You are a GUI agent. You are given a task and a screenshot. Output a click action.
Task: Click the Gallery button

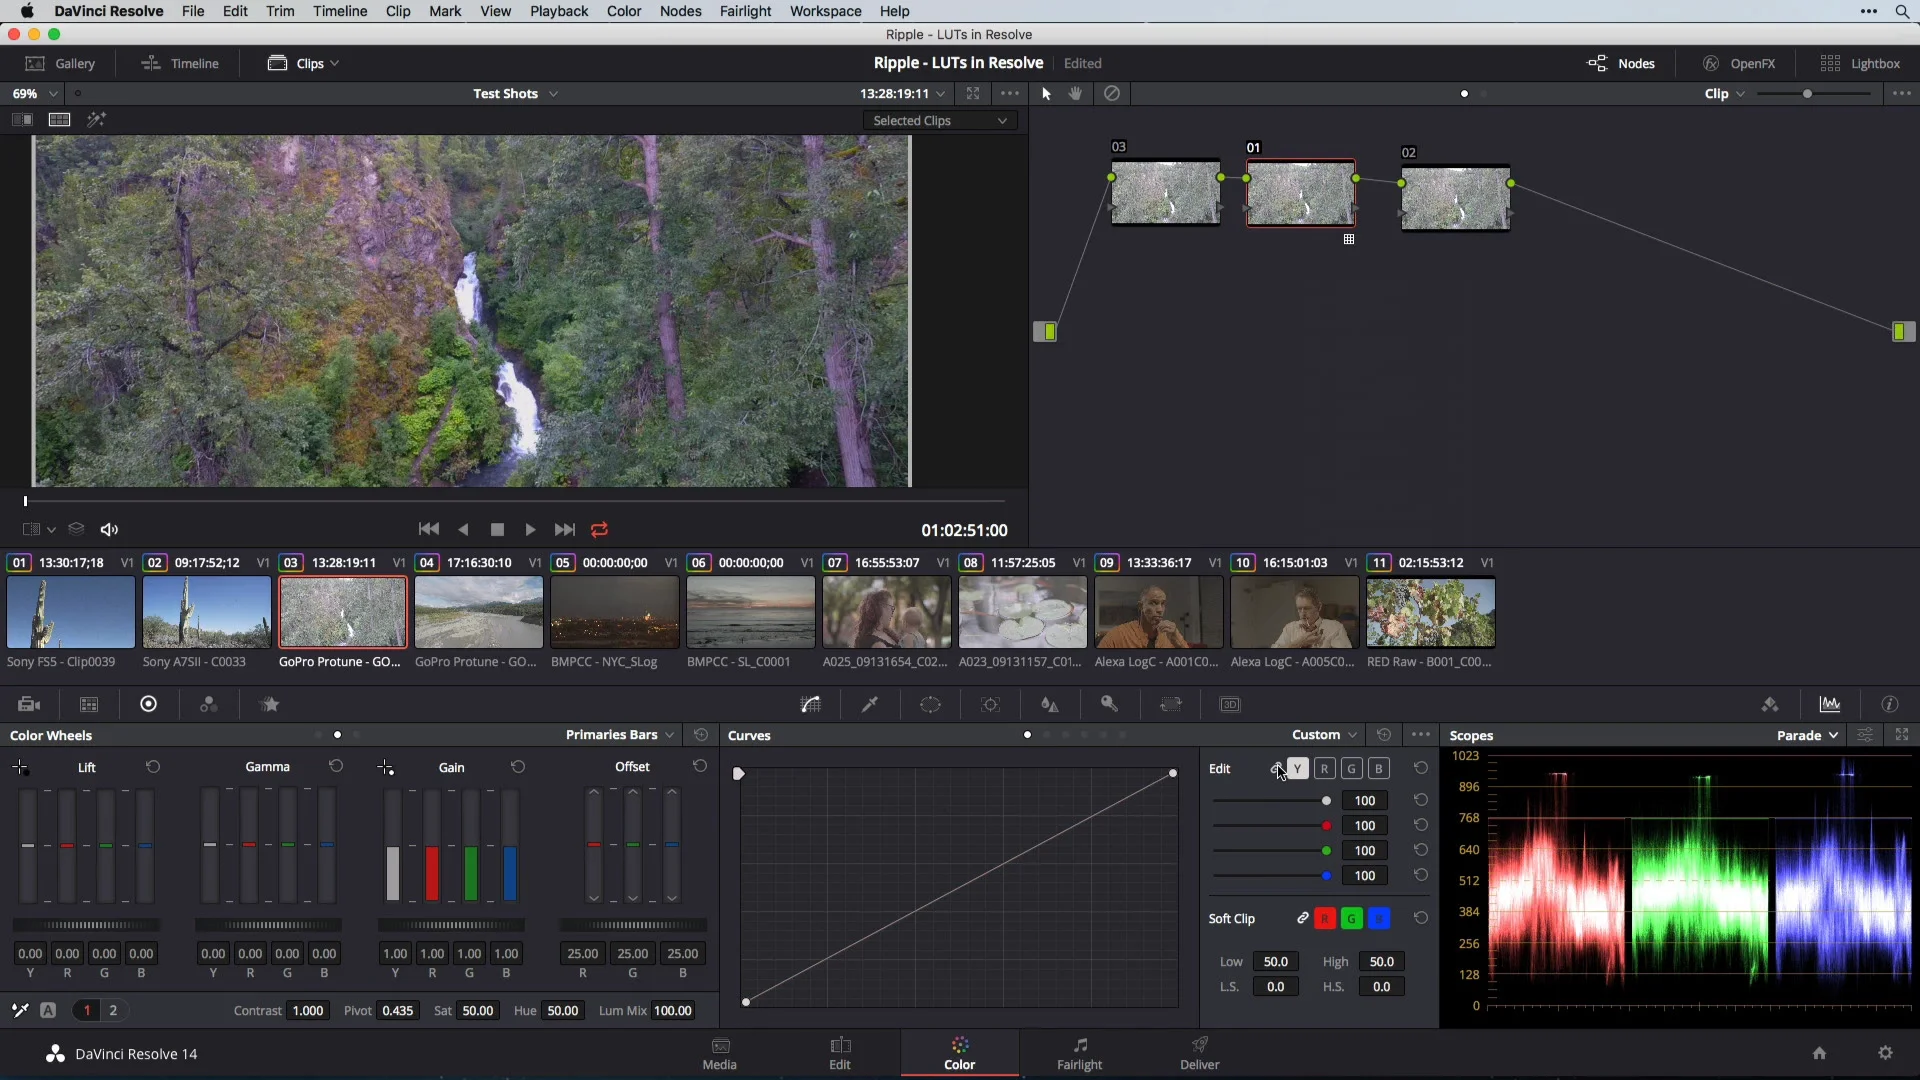point(61,63)
